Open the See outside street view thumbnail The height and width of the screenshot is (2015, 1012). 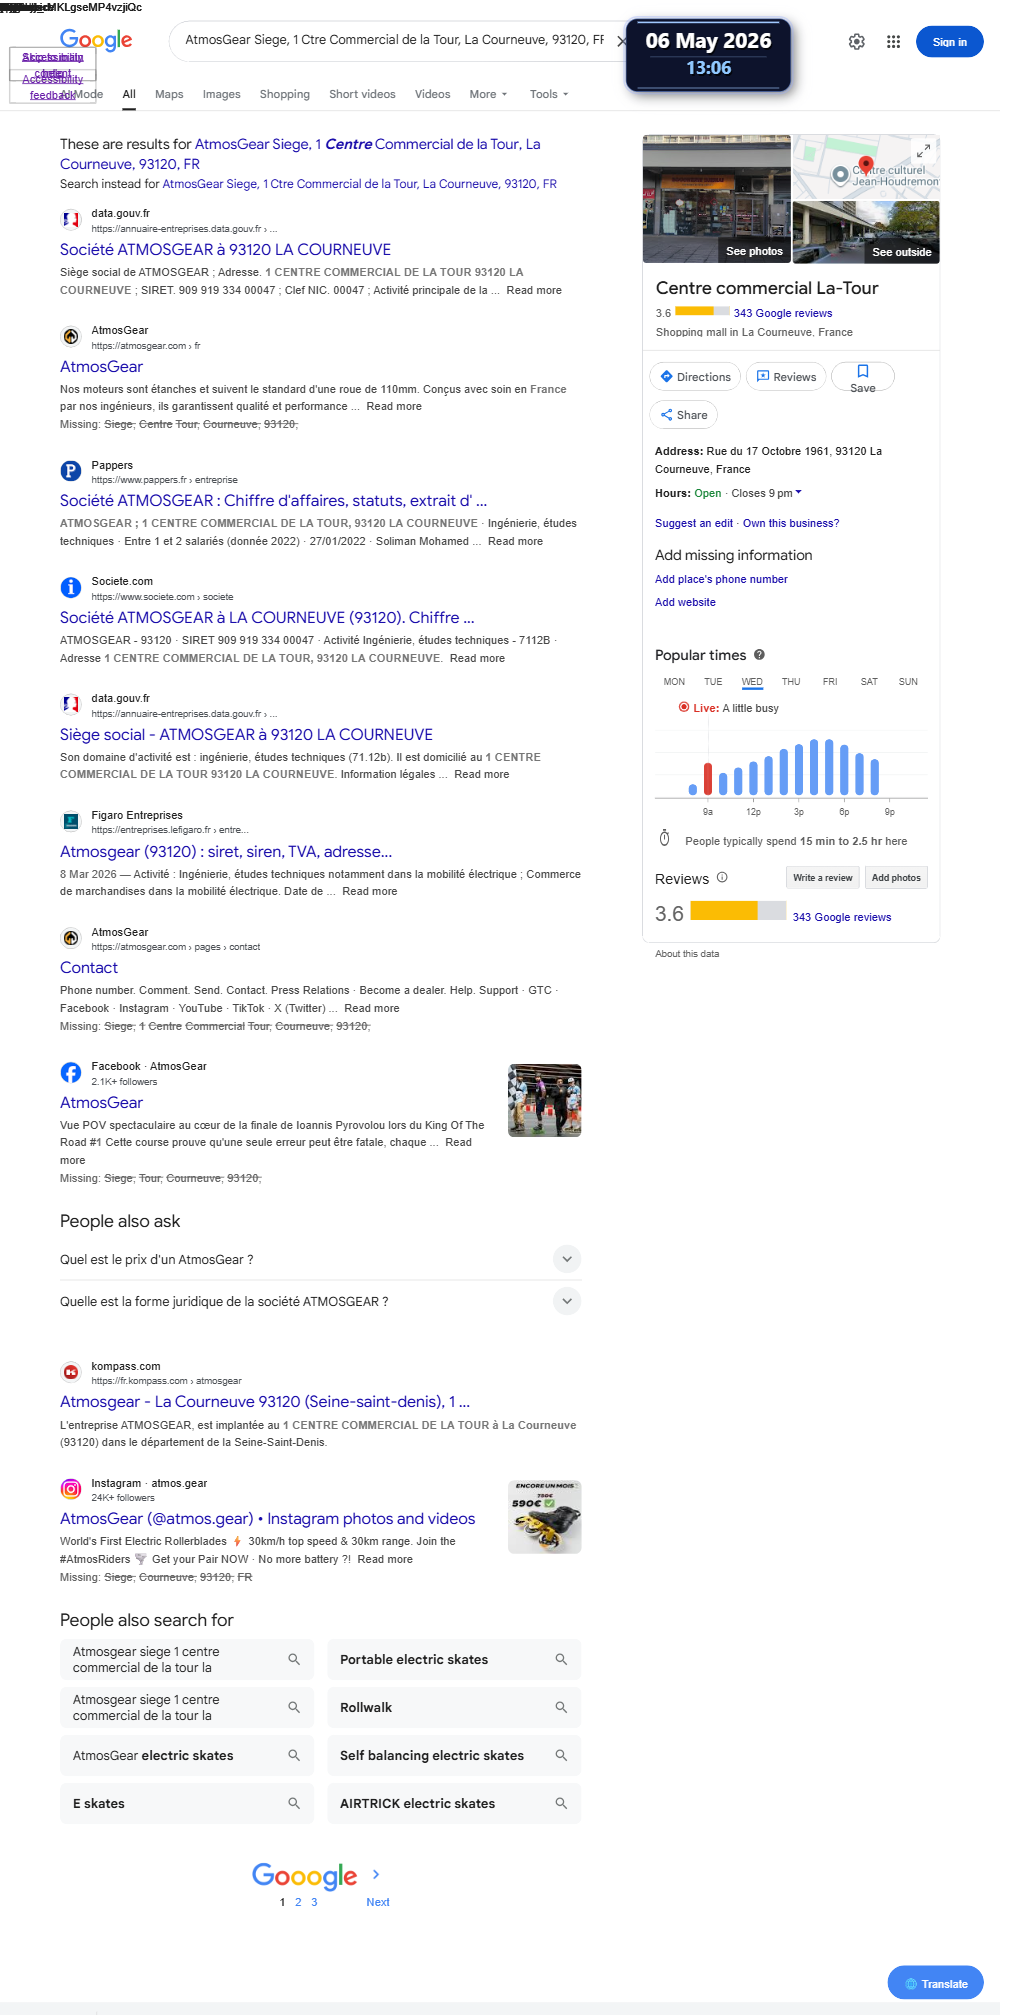866,232
